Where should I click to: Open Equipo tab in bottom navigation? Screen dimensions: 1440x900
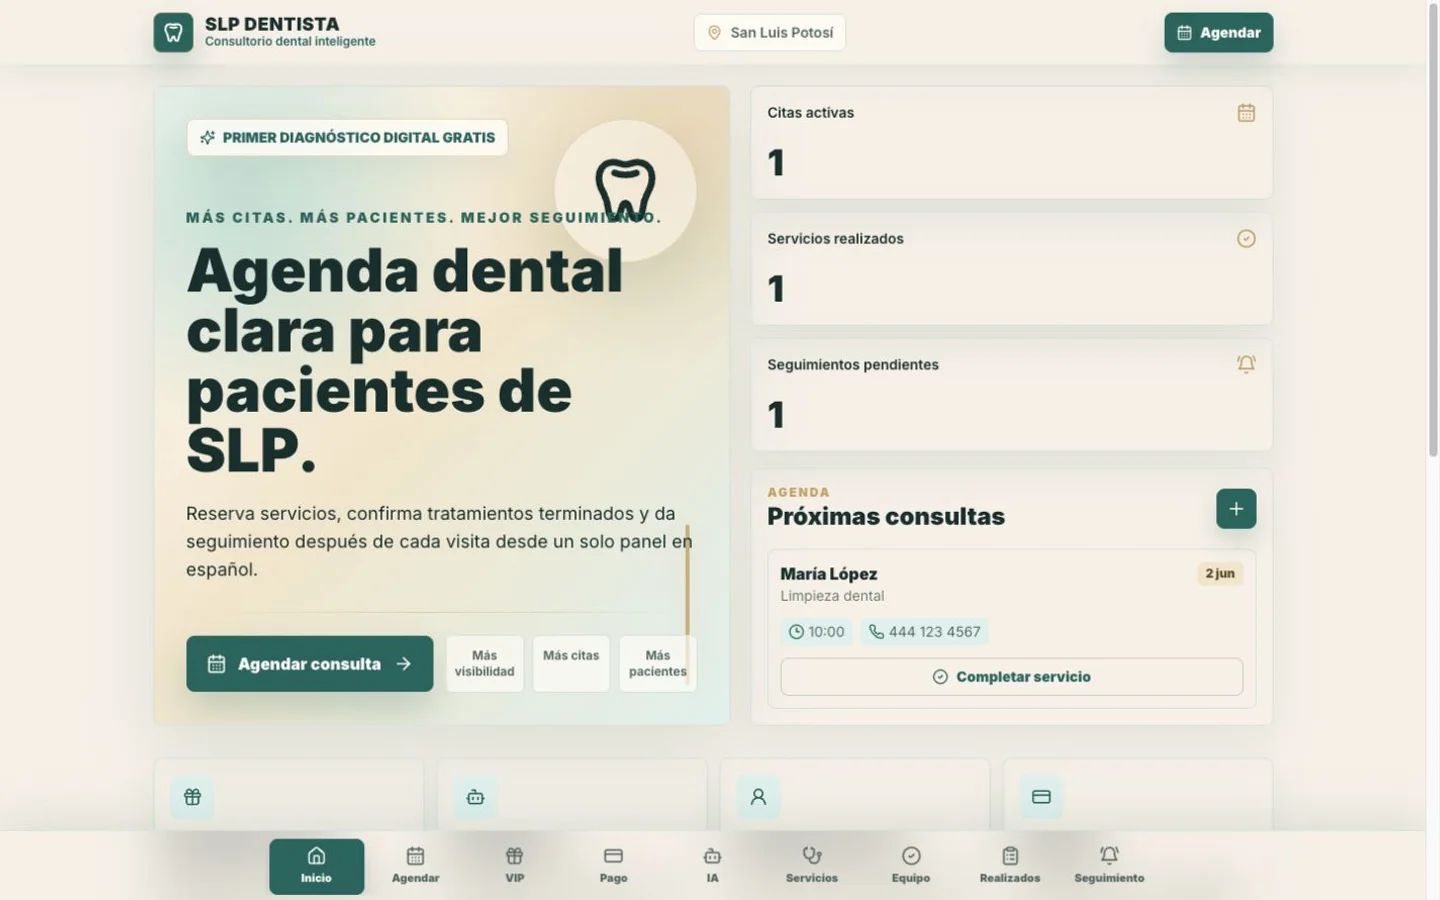[910, 866]
